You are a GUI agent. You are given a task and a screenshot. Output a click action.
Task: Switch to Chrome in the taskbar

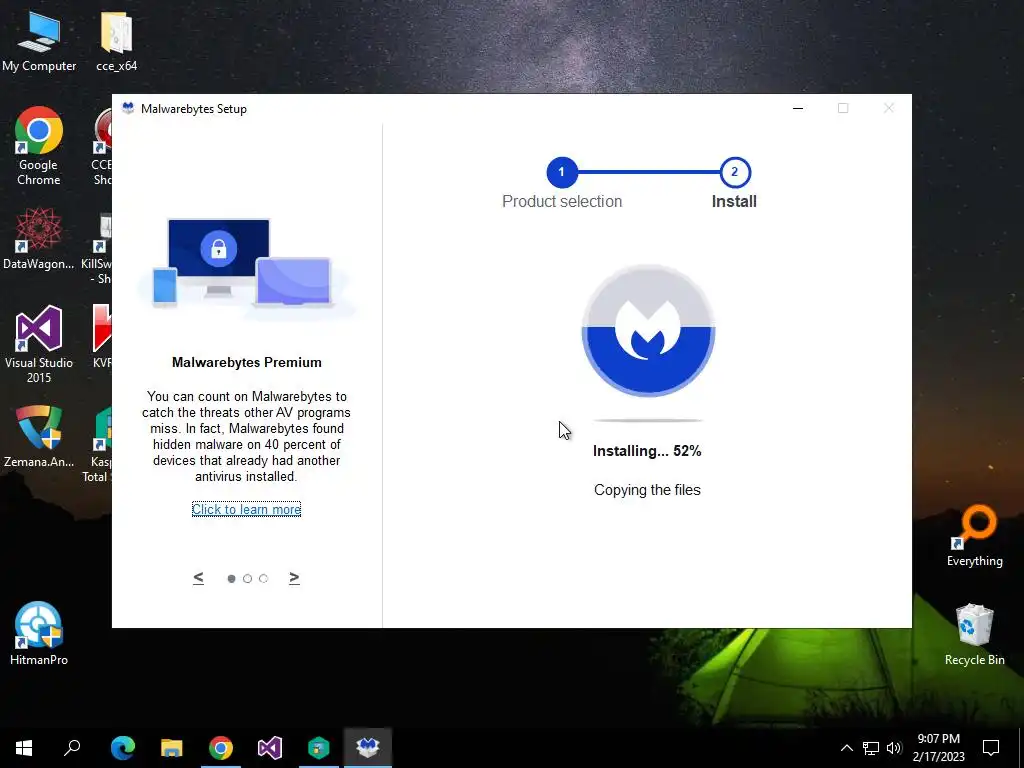221,748
